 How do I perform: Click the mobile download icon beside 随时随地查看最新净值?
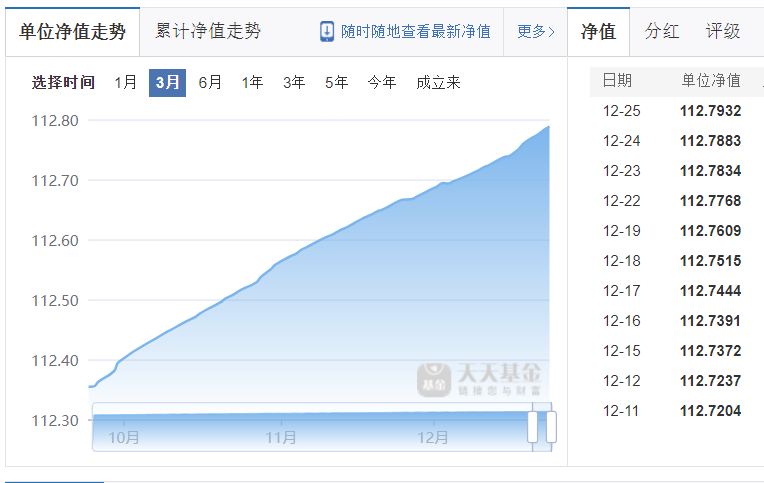(x=327, y=32)
